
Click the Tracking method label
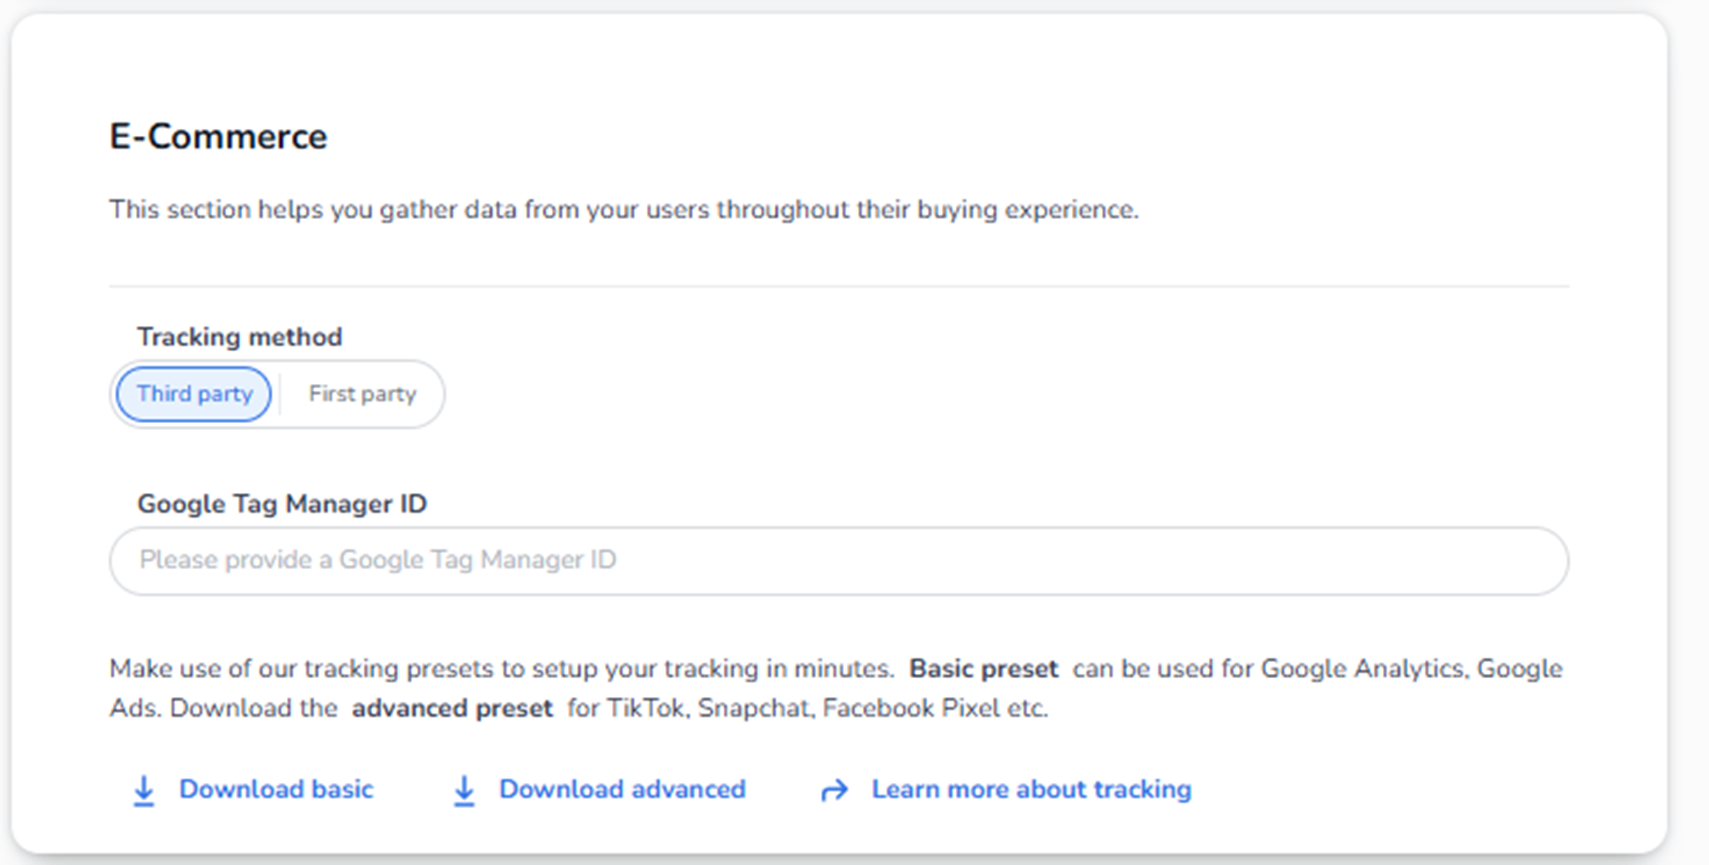(x=239, y=337)
